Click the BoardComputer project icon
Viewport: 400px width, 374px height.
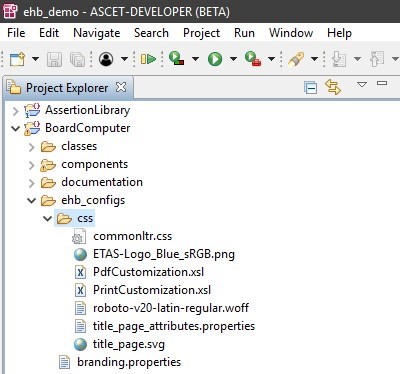(32, 128)
